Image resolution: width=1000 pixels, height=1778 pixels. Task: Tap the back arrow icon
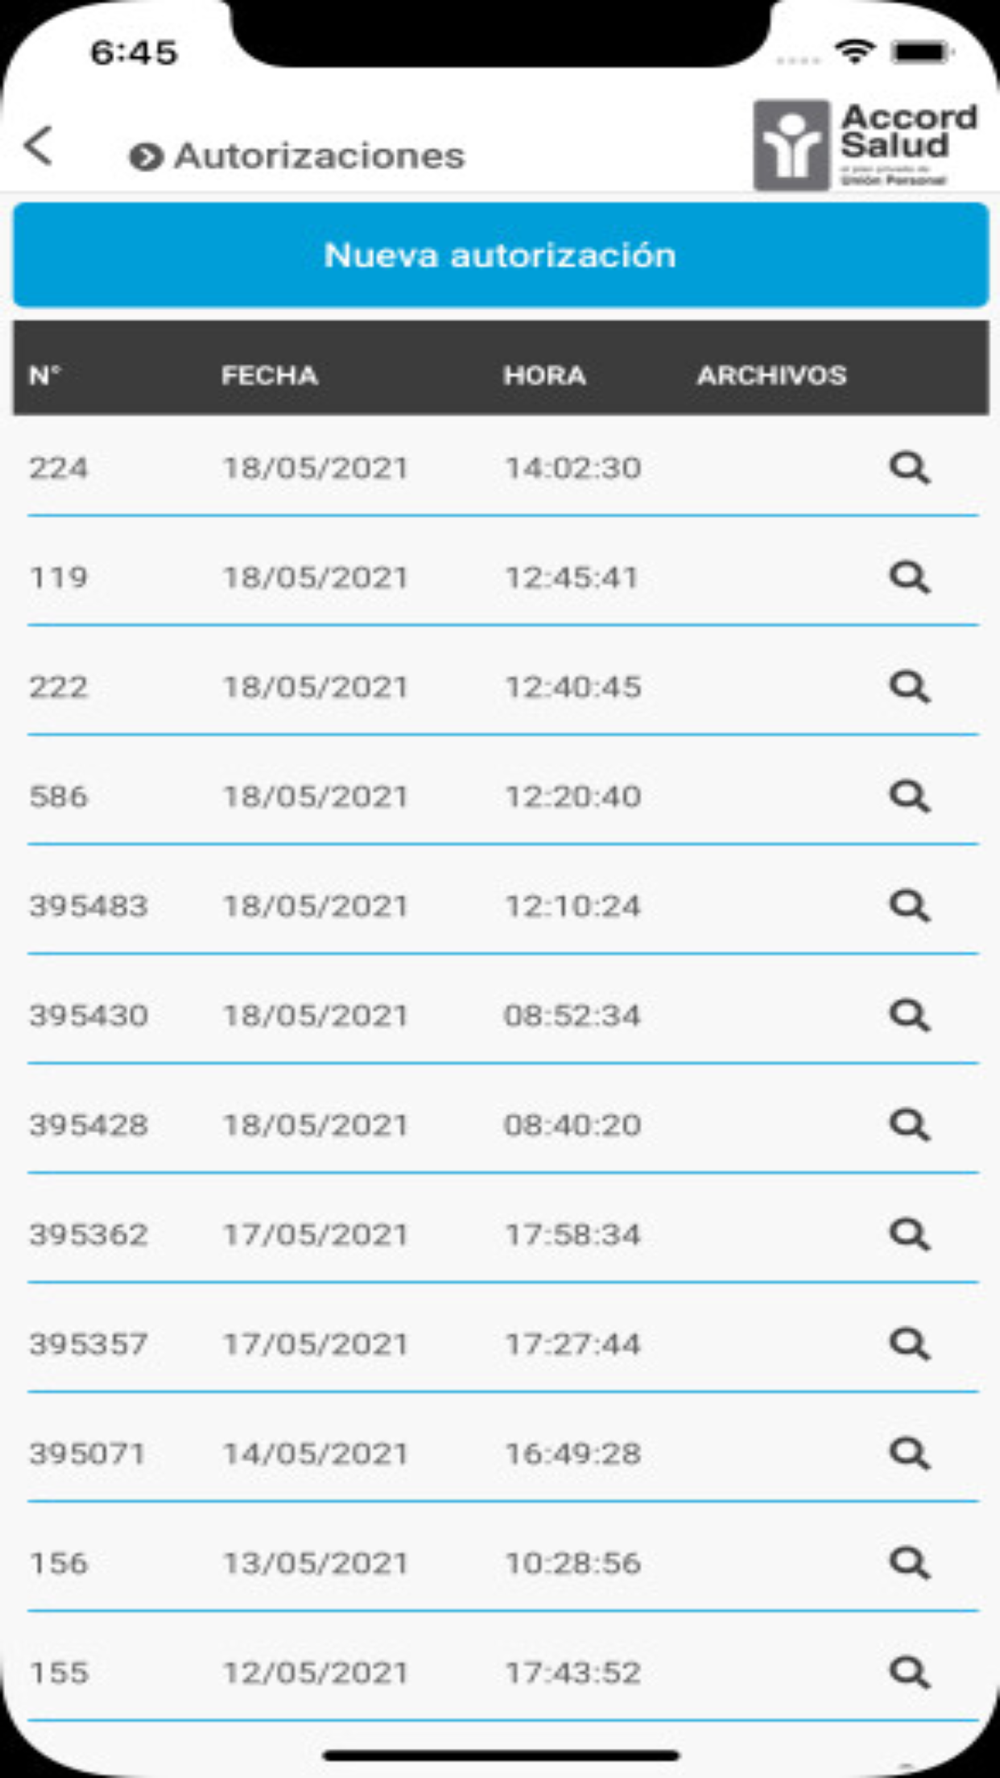click(38, 146)
